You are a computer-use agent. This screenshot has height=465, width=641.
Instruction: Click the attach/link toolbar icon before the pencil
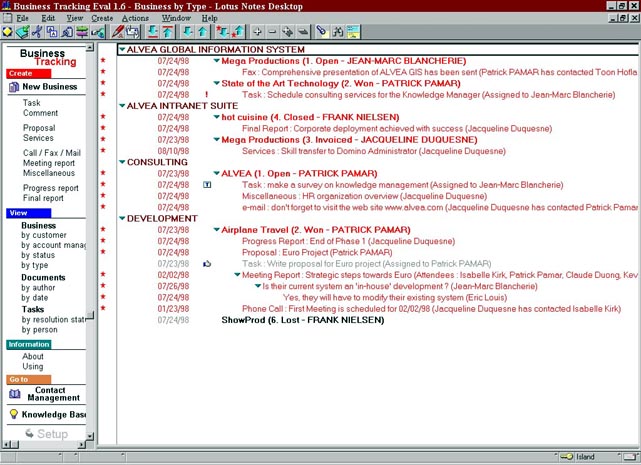[97, 31]
